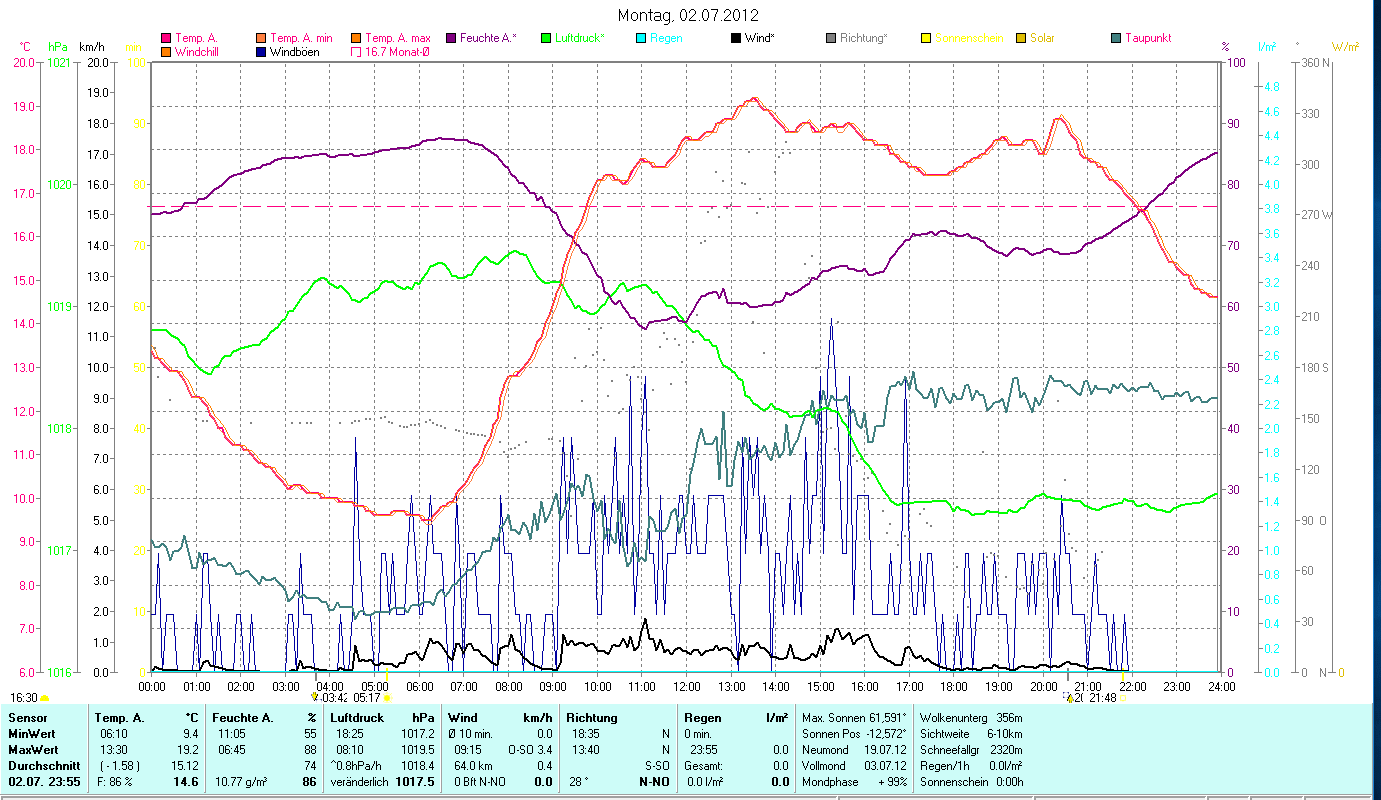
Task: Click the sunset icon beside 21:48
Action: click(x=1122, y=698)
